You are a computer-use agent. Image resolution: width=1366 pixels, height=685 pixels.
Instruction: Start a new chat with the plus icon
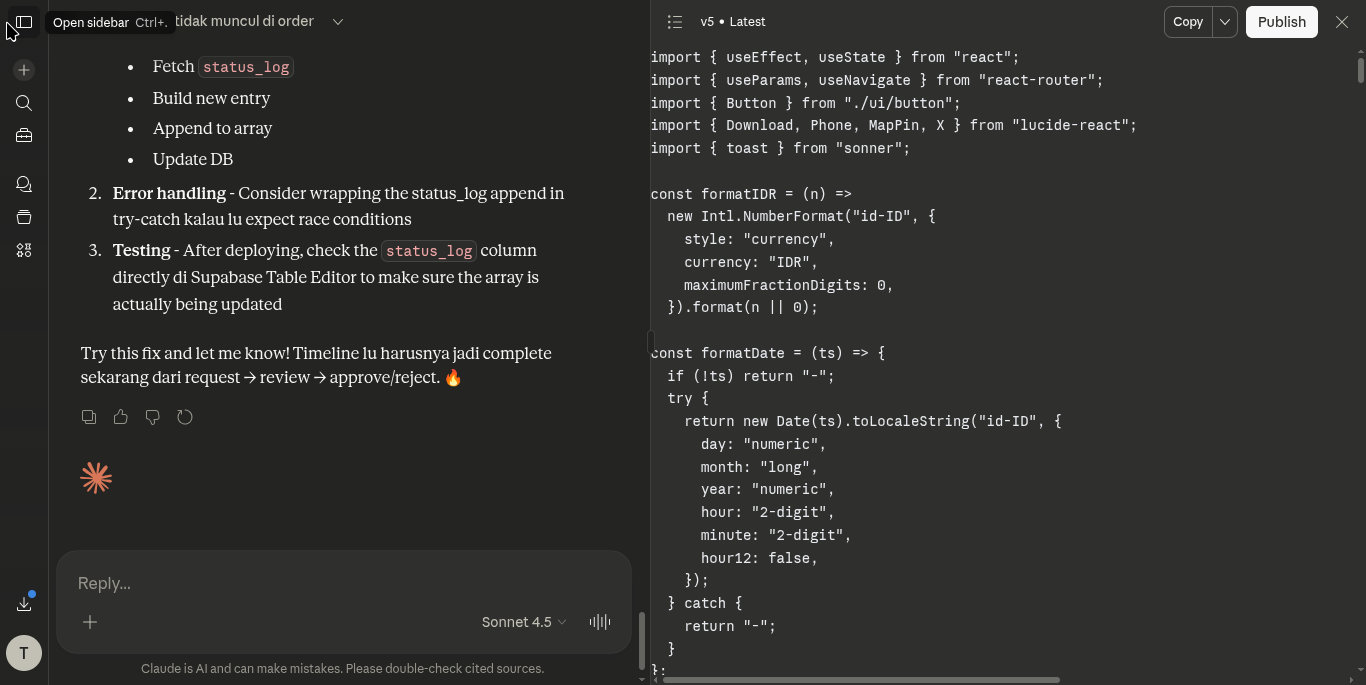point(23,69)
